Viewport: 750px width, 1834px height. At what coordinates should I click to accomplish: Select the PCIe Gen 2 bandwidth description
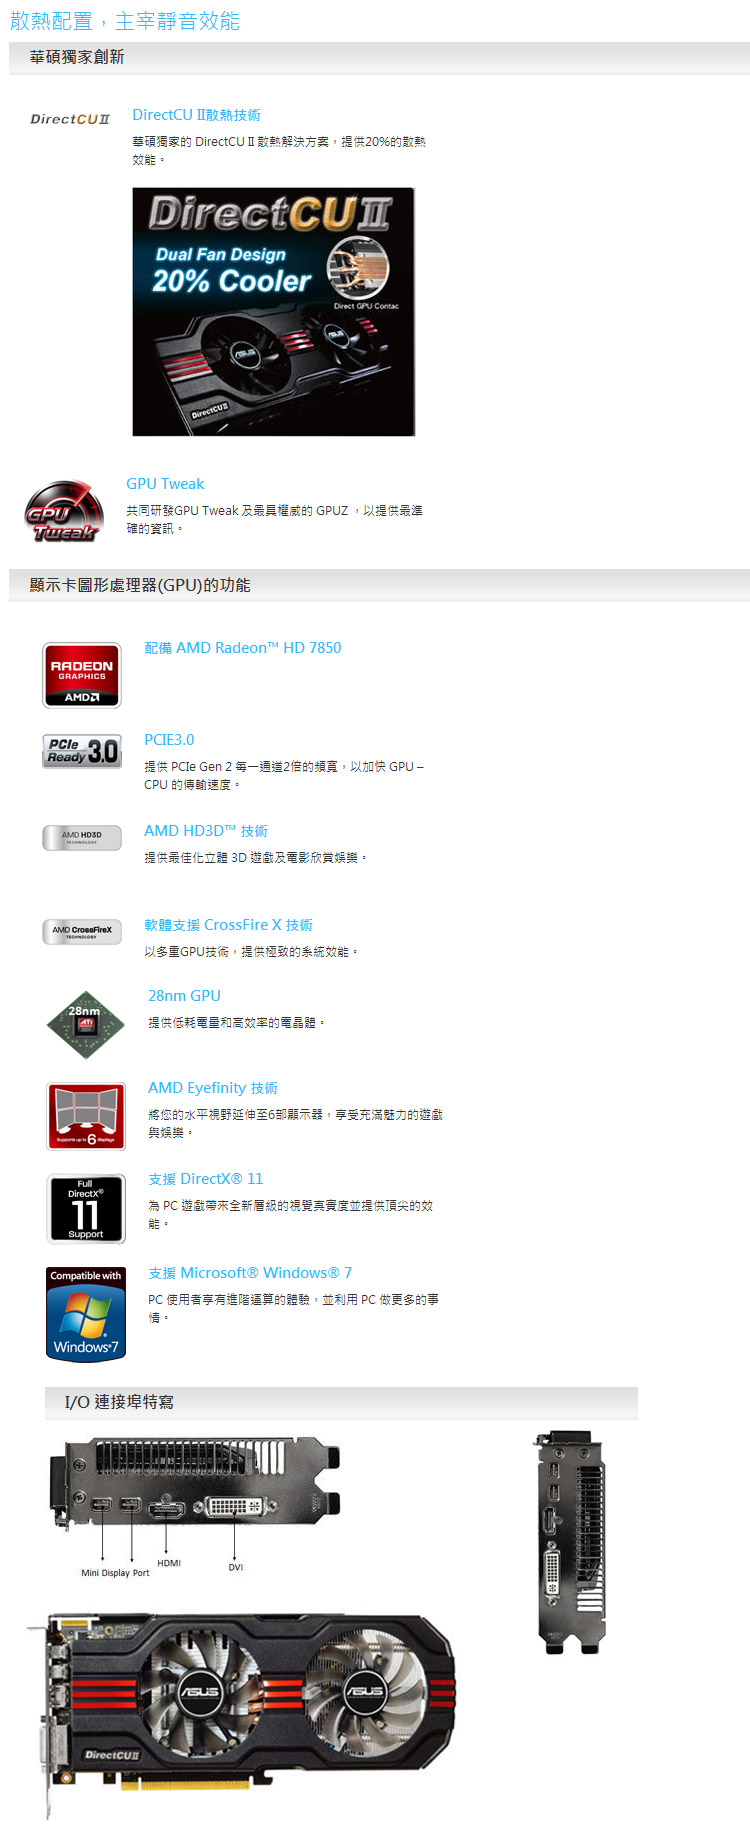(x=284, y=776)
